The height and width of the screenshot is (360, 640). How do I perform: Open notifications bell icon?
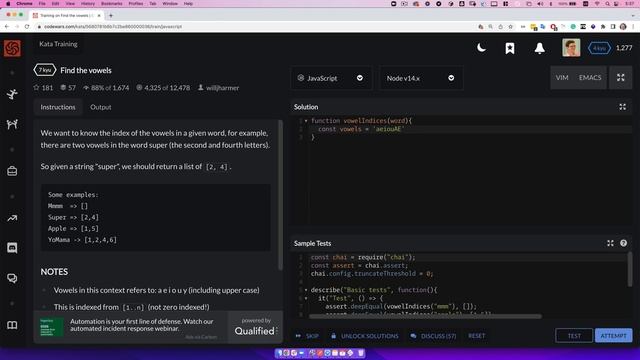point(540,48)
